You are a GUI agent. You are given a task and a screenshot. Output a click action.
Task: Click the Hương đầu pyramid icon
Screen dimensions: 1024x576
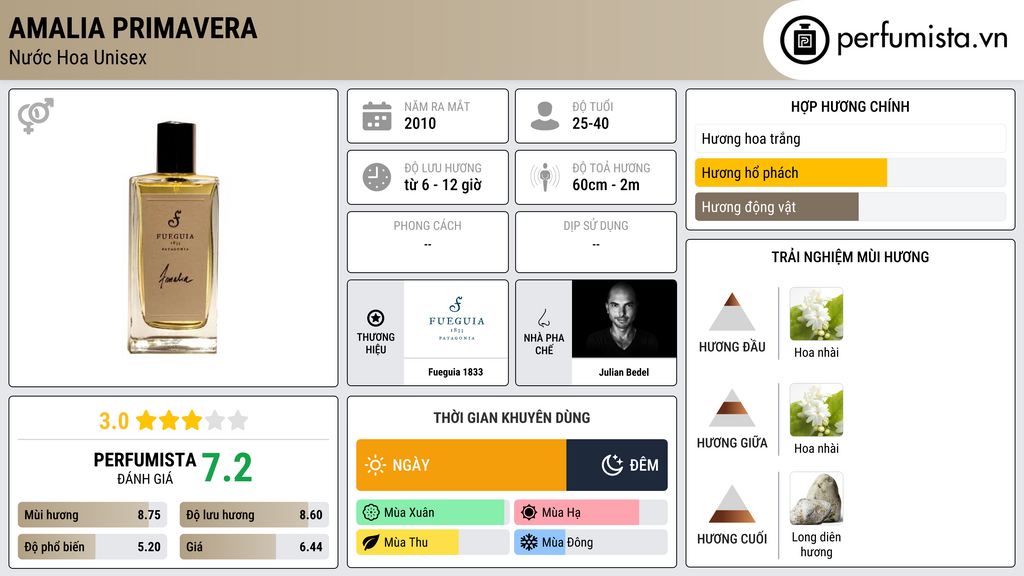tap(732, 312)
